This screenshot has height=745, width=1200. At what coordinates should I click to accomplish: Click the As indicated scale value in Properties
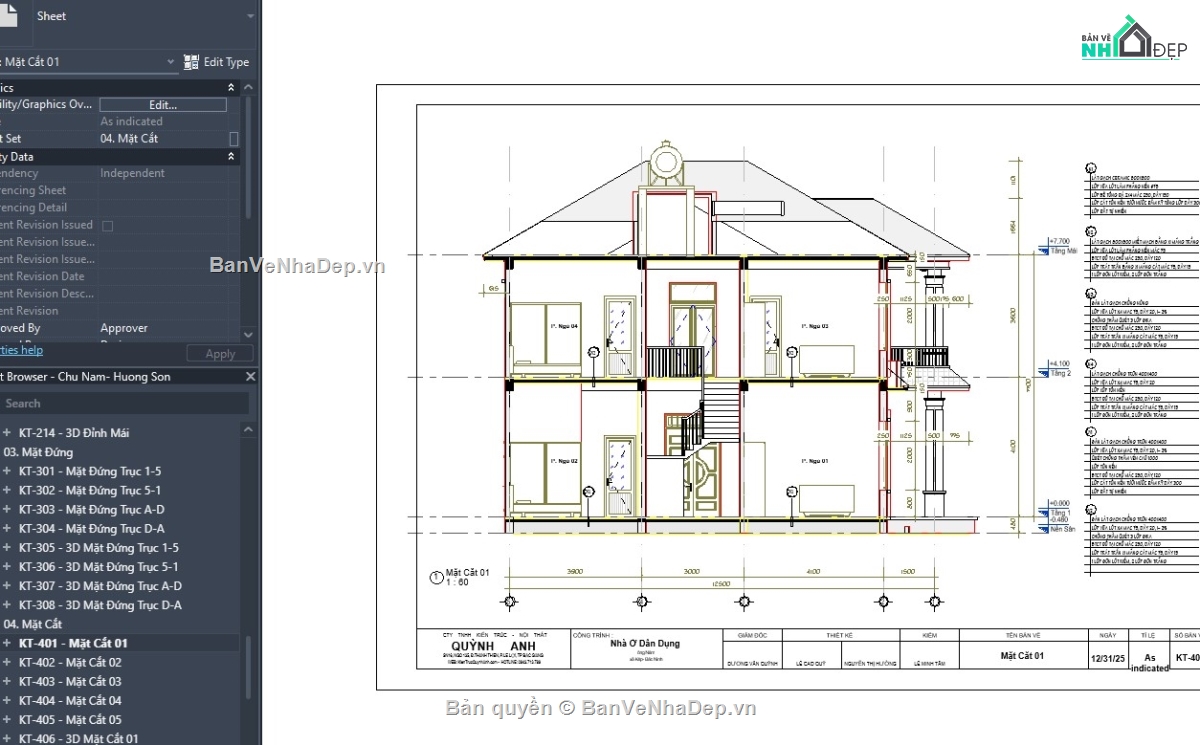point(131,122)
